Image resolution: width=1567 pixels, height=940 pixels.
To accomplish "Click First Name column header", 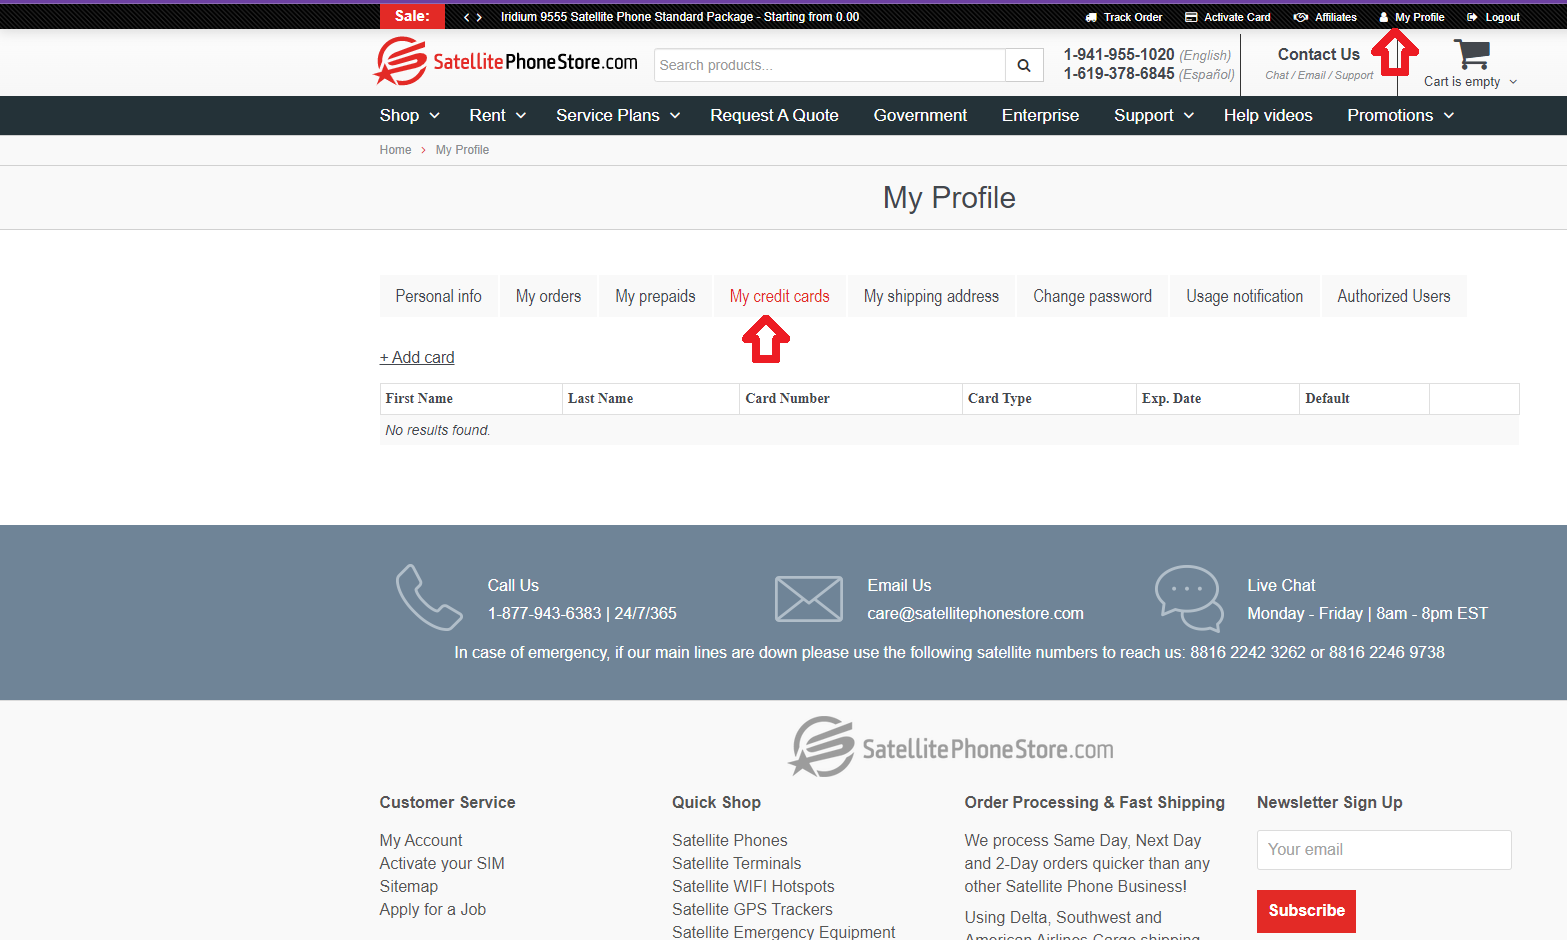I will (x=419, y=398).
